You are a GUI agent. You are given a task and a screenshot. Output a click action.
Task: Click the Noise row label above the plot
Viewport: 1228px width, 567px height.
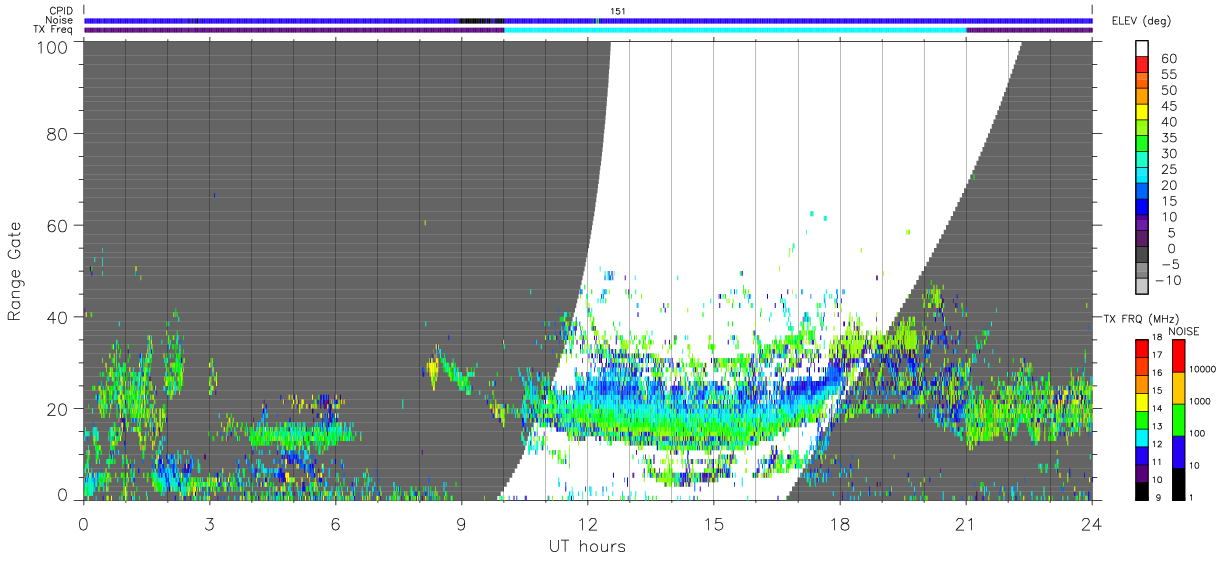[59, 20]
